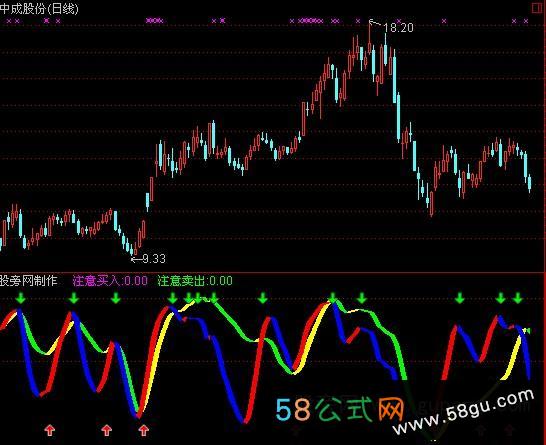The width and height of the screenshot is (546, 445).
Task: Select the 18.20 high price label
Action: tap(398, 28)
